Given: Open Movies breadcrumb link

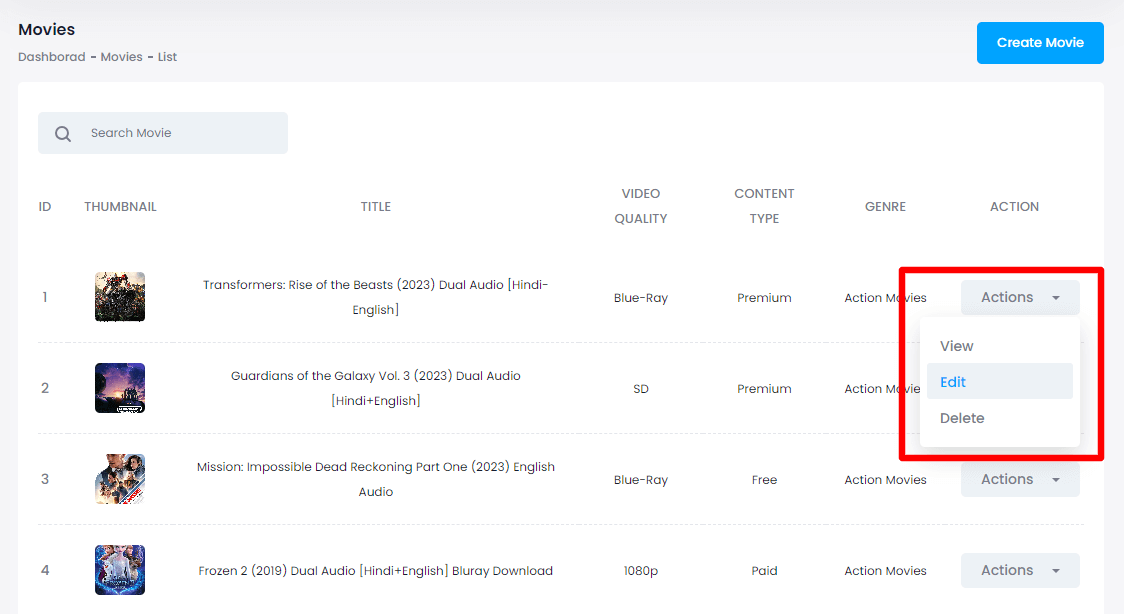Looking at the screenshot, I should 121,57.
